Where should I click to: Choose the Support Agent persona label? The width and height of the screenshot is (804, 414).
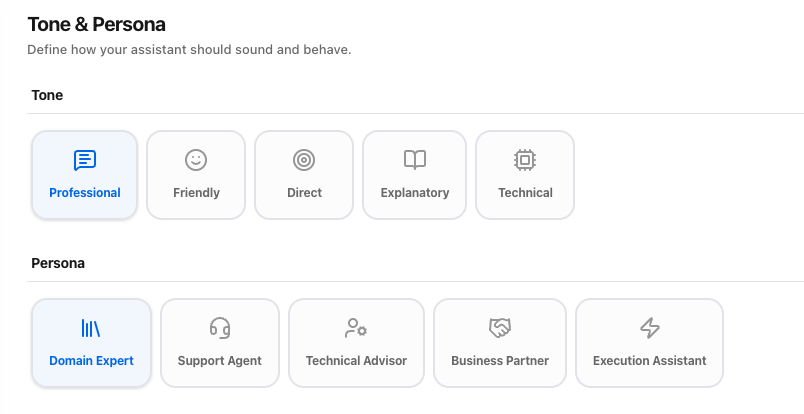click(220, 361)
